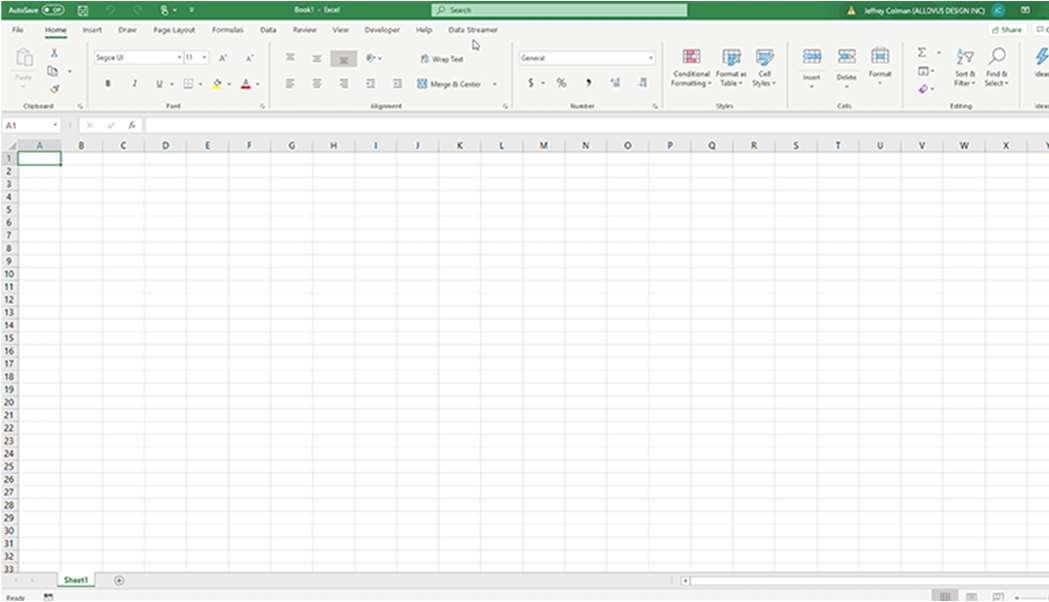Center text horizontally
This screenshot has width=1049, height=602.
(x=317, y=84)
